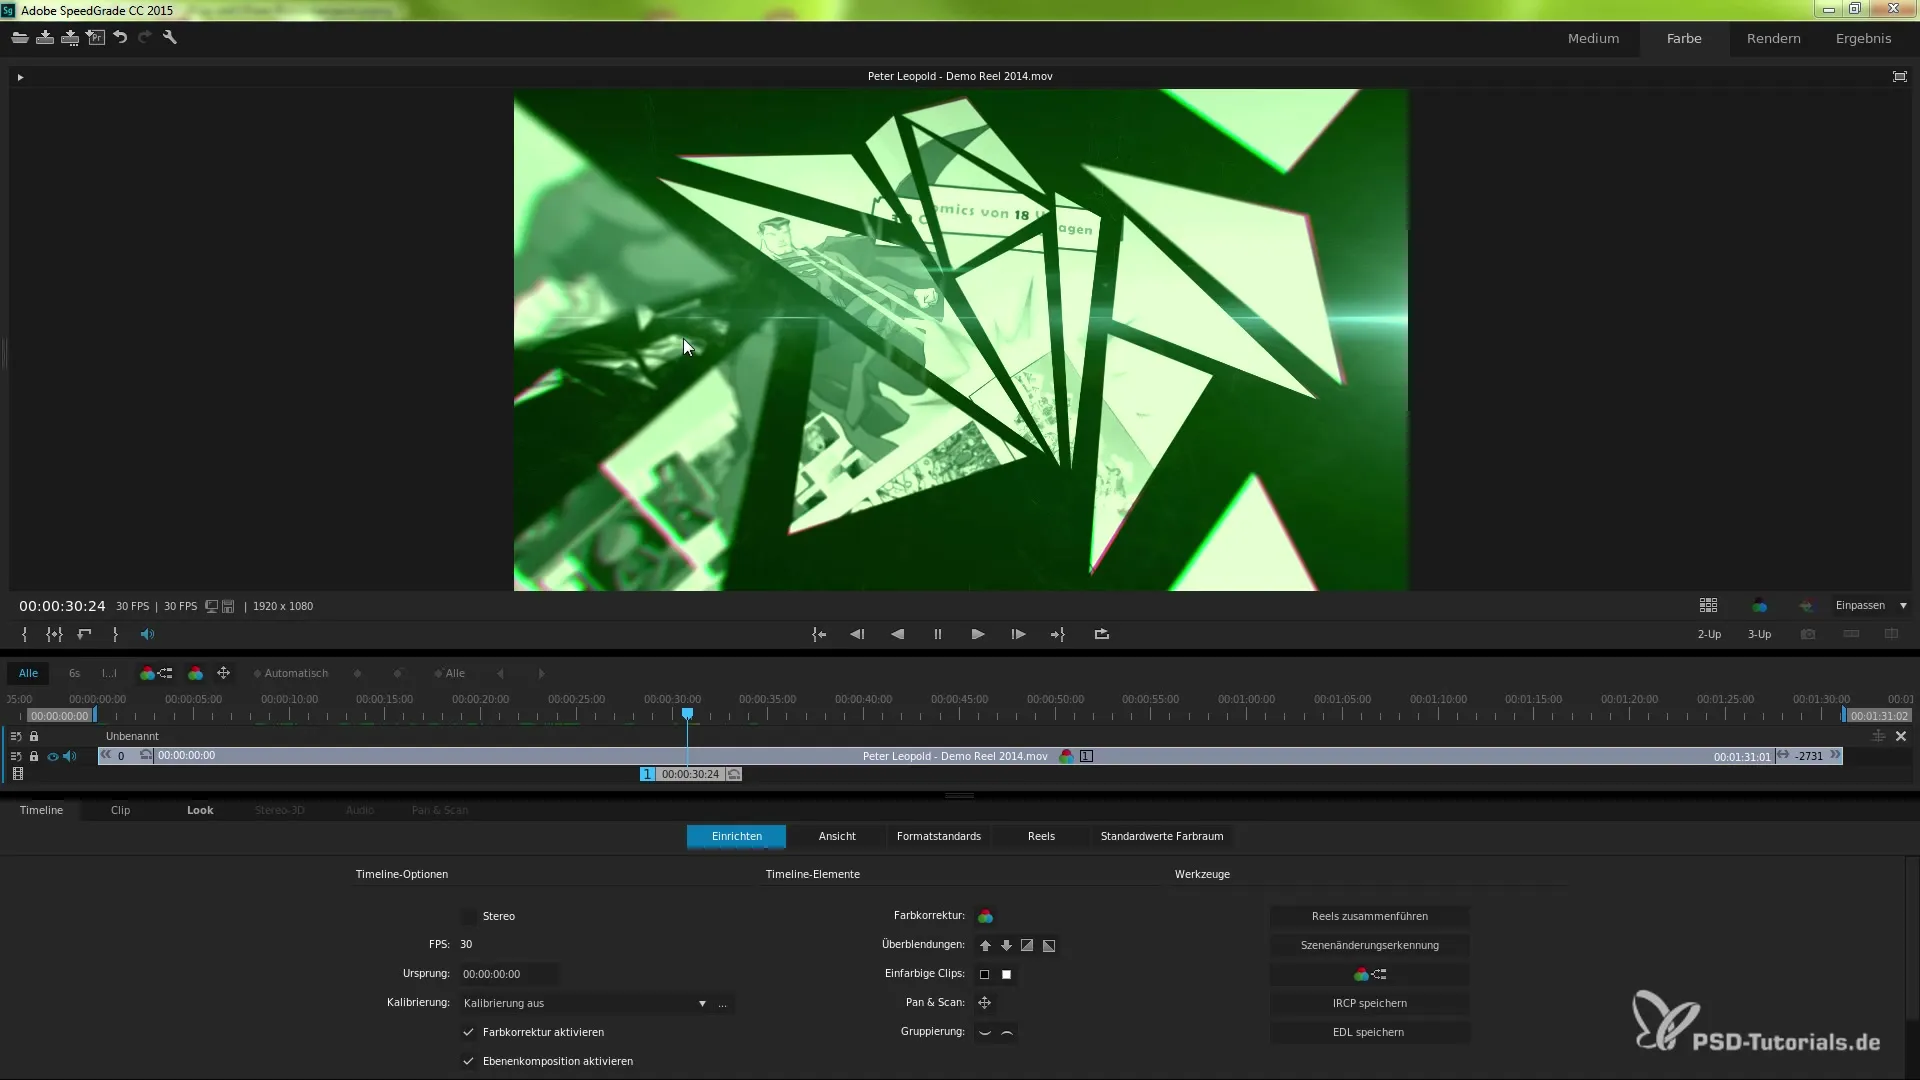This screenshot has height=1080, width=1920.
Task: Select the Alle timeline filter
Action: pos(28,673)
